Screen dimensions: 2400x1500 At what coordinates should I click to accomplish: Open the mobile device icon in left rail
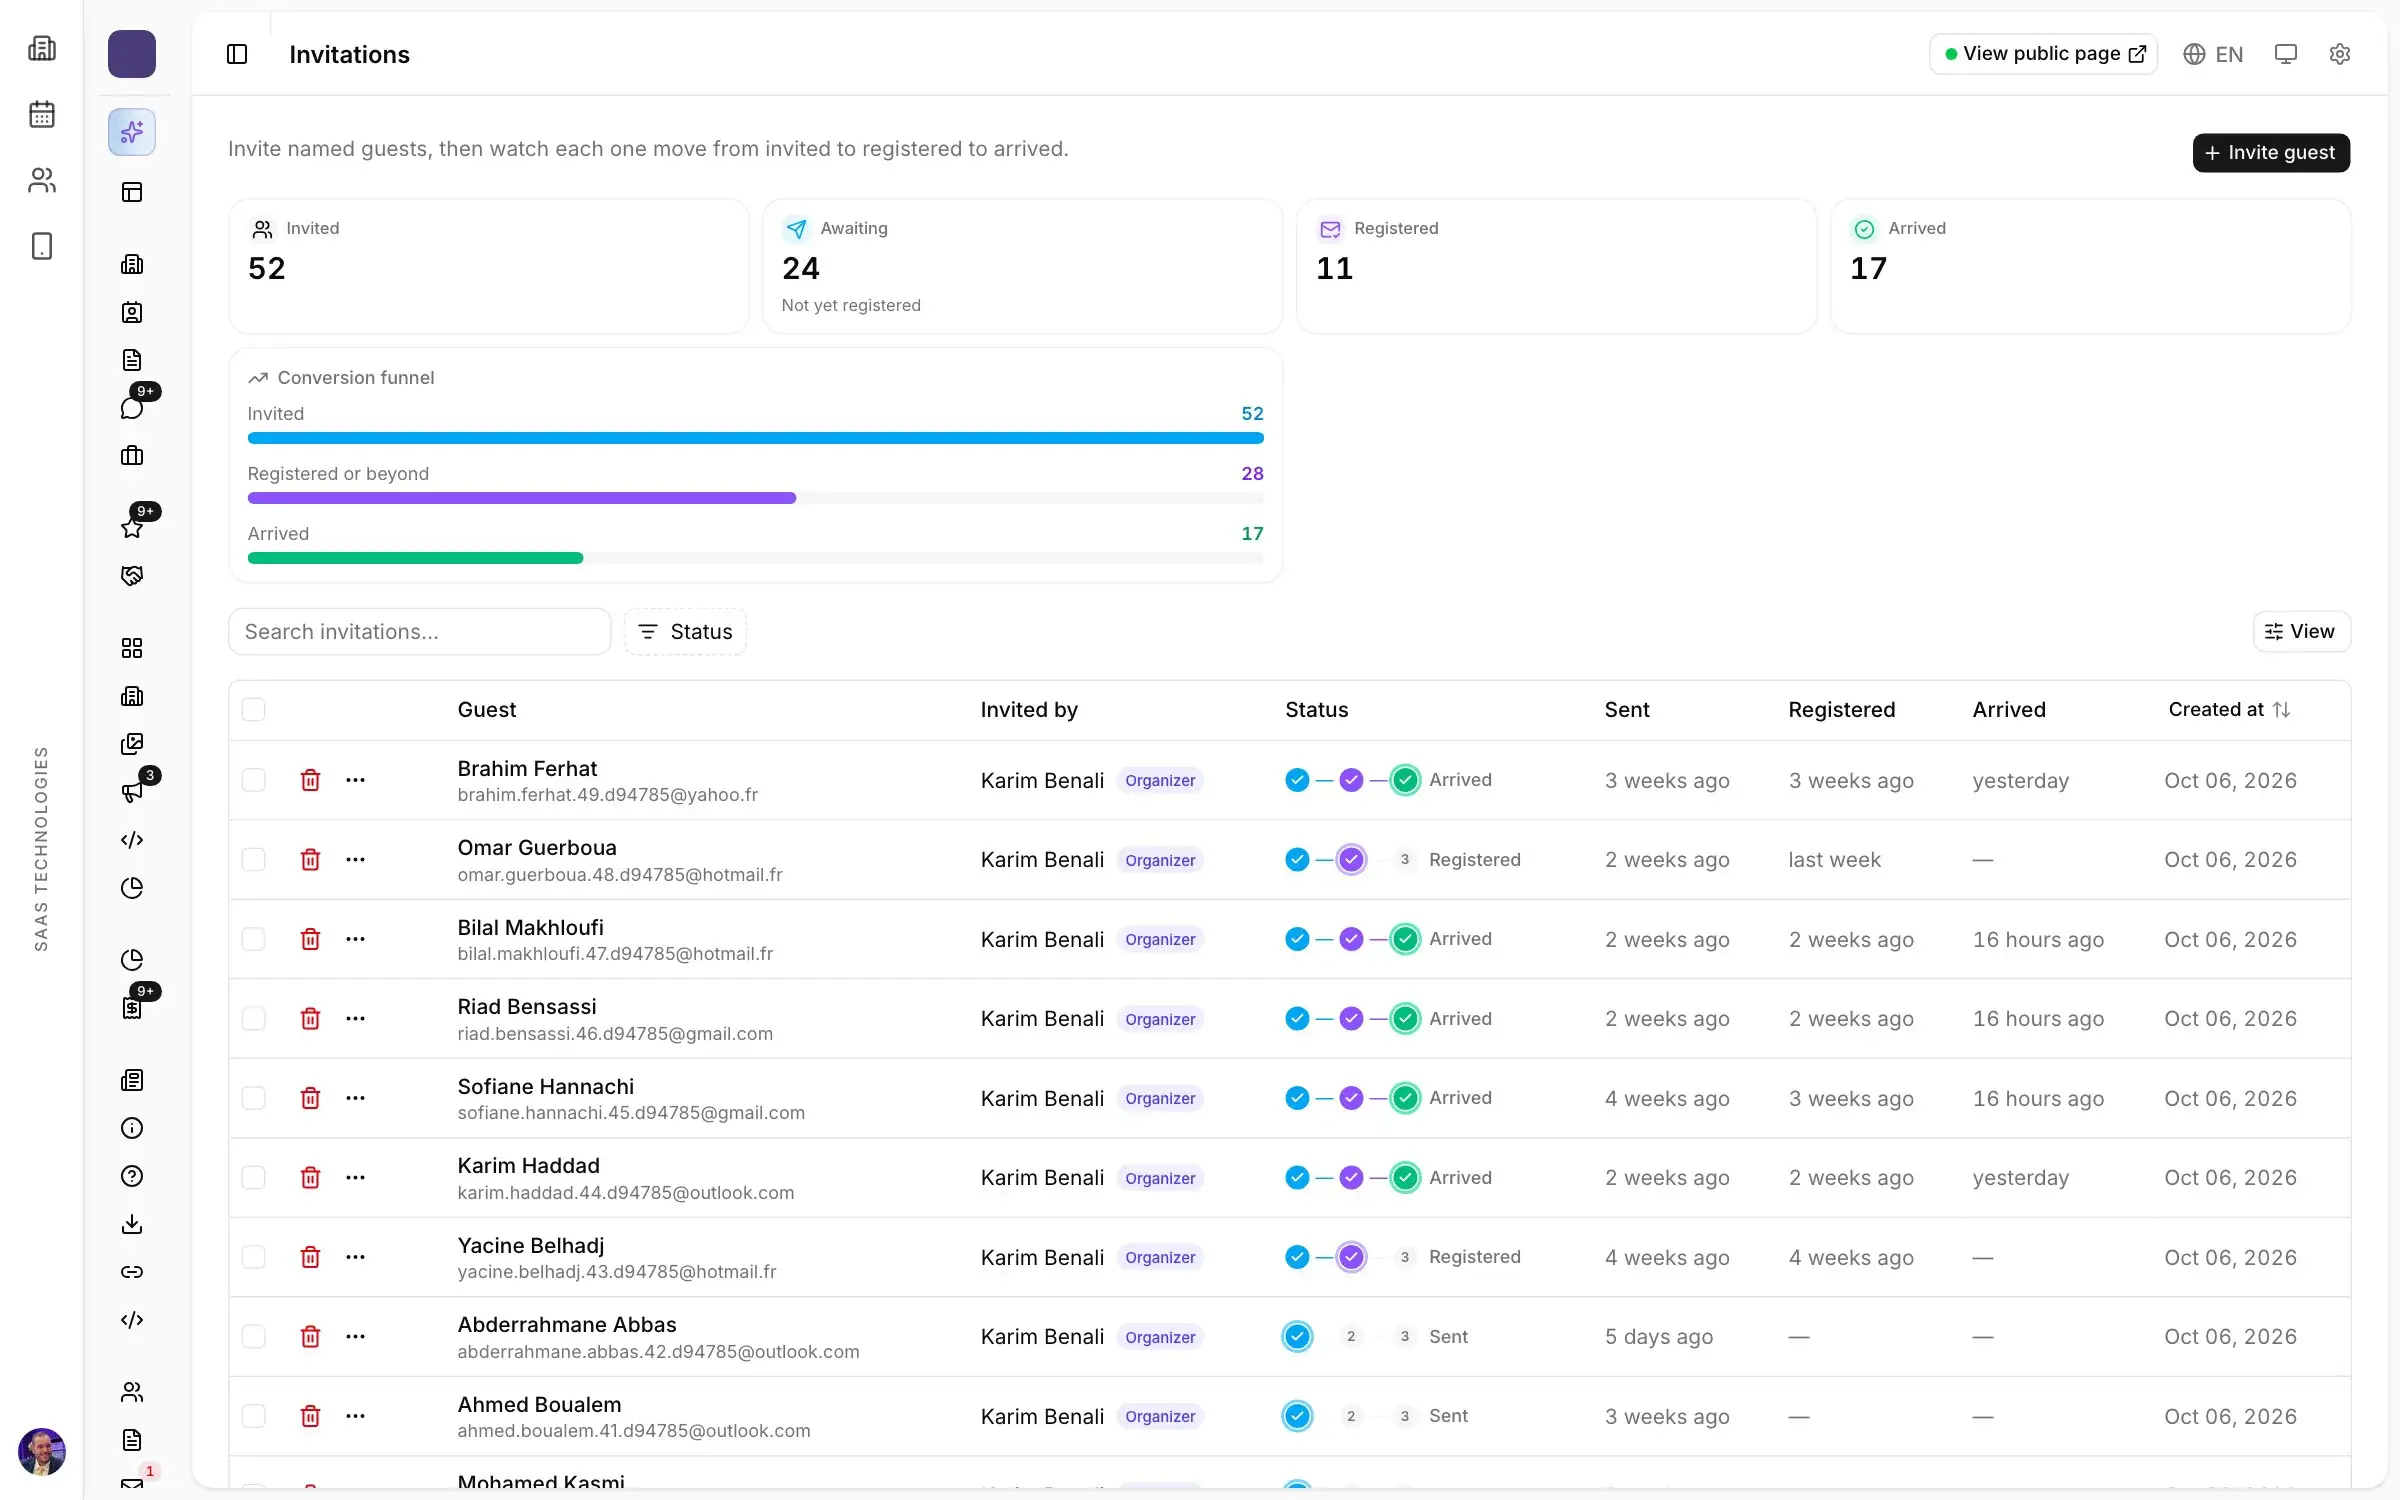[x=42, y=246]
